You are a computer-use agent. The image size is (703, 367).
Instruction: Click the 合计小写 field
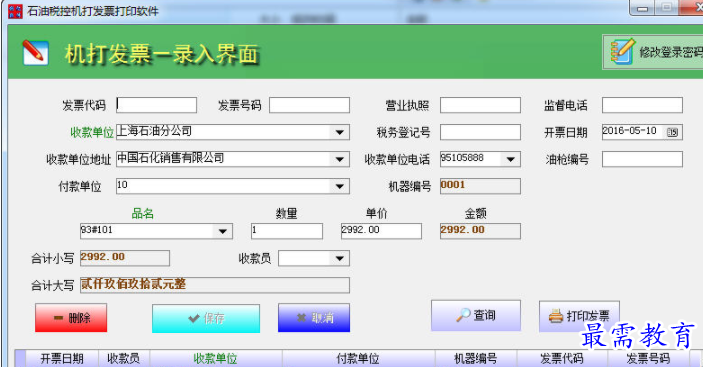[x=125, y=258]
